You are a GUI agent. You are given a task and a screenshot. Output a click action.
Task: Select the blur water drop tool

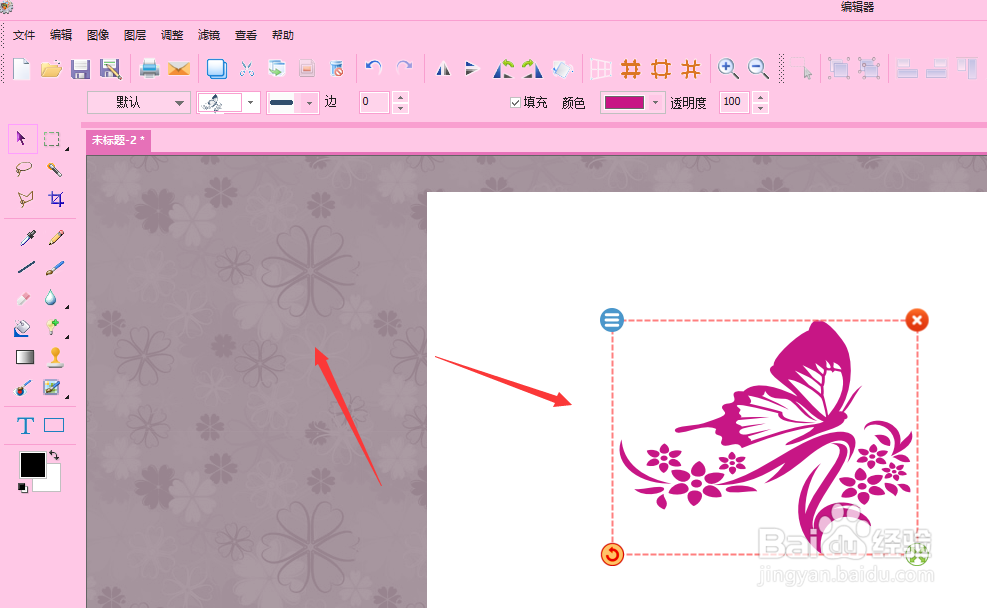click(x=50, y=298)
